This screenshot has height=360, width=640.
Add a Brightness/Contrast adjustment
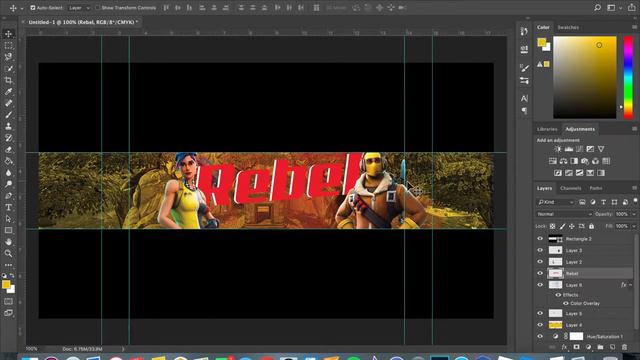pos(558,149)
